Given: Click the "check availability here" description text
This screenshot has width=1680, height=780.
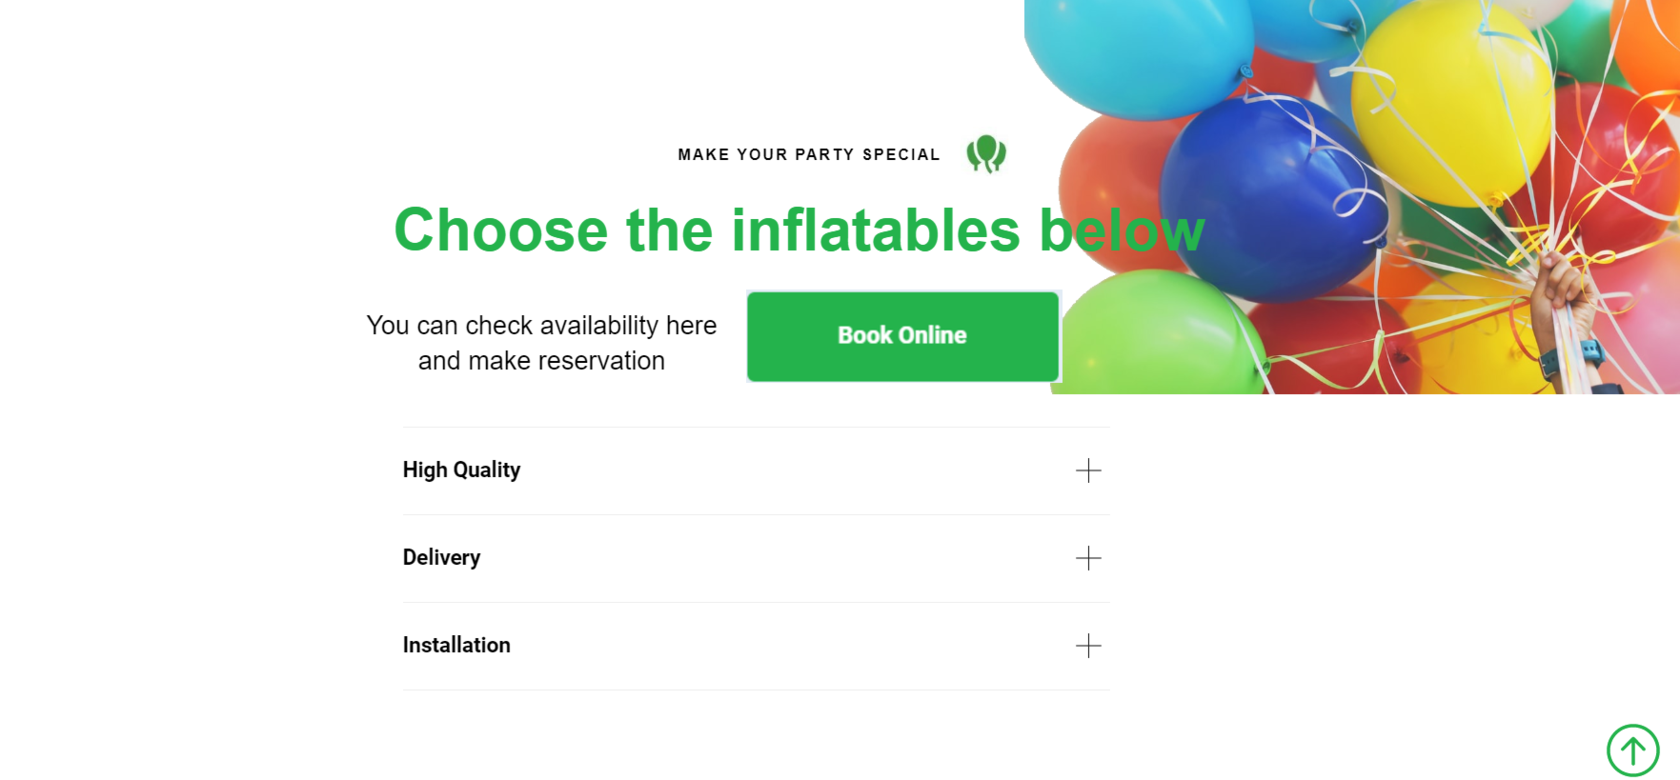Looking at the screenshot, I should click(541, 343).
